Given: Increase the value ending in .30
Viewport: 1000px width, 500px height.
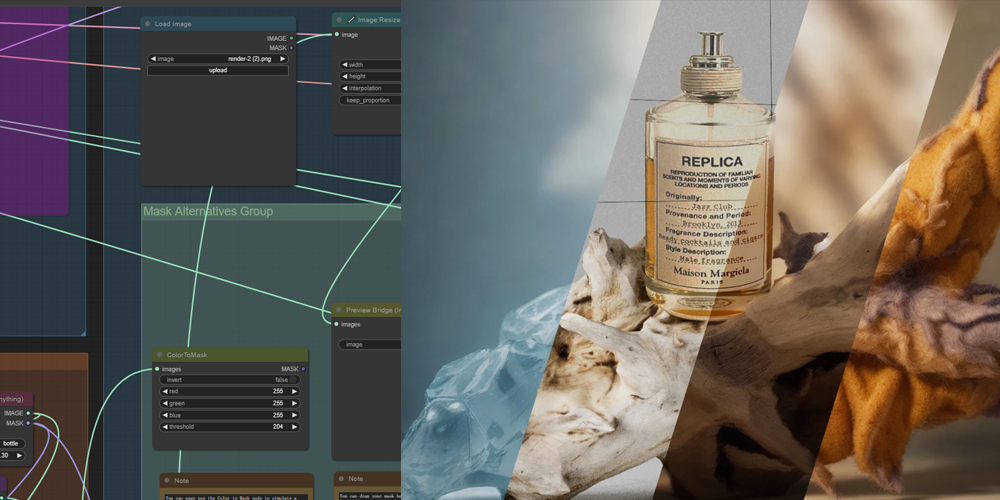Looking at the screenshot, I should (x=20, y=455).
